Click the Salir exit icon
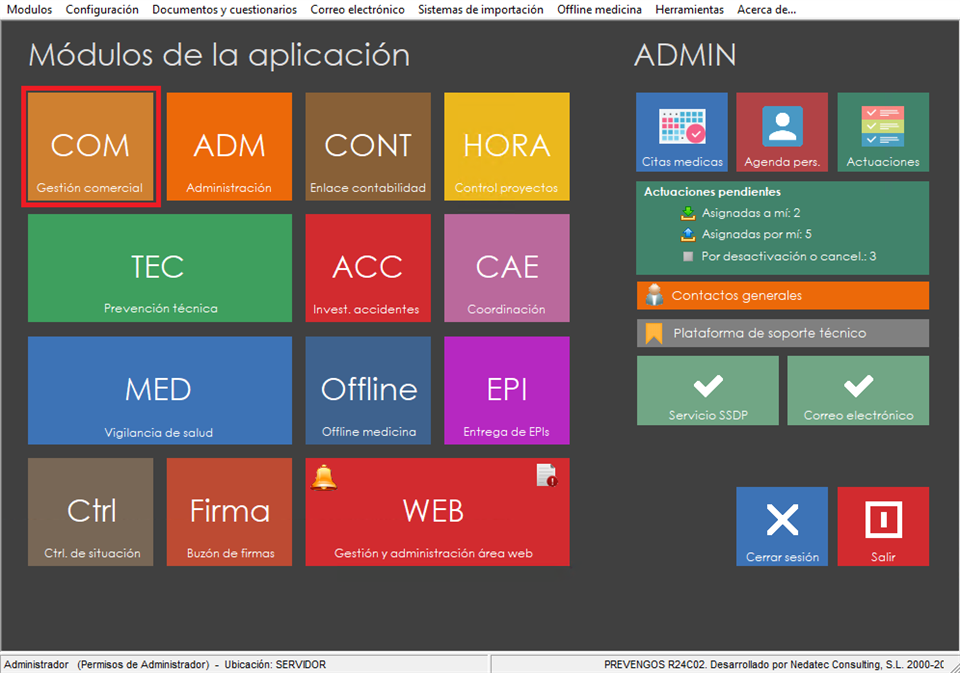The width and height of the screenshot is (960, 673). point(882,521)
